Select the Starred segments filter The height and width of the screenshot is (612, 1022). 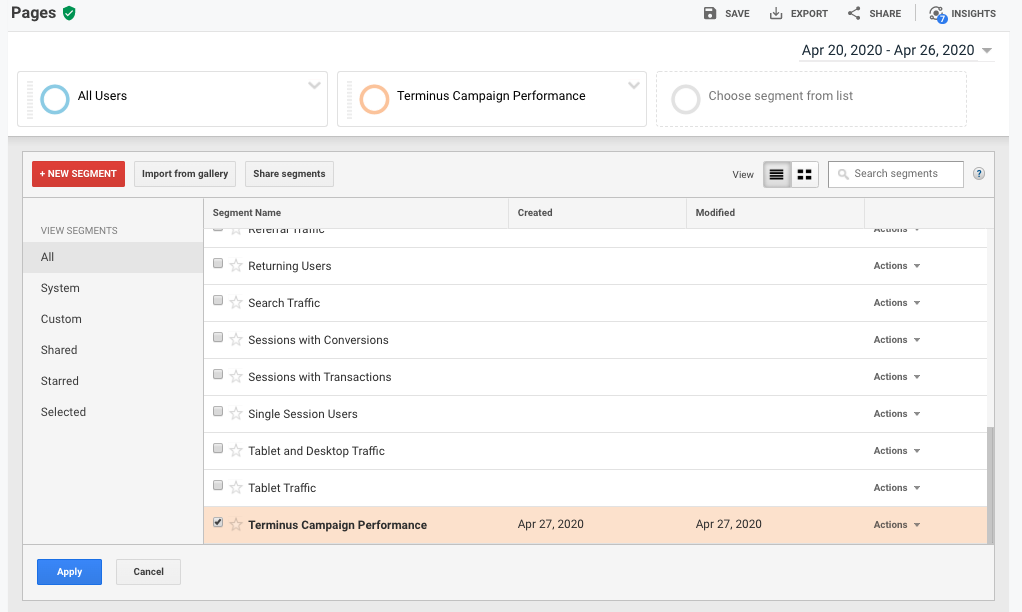pos(113,381)
